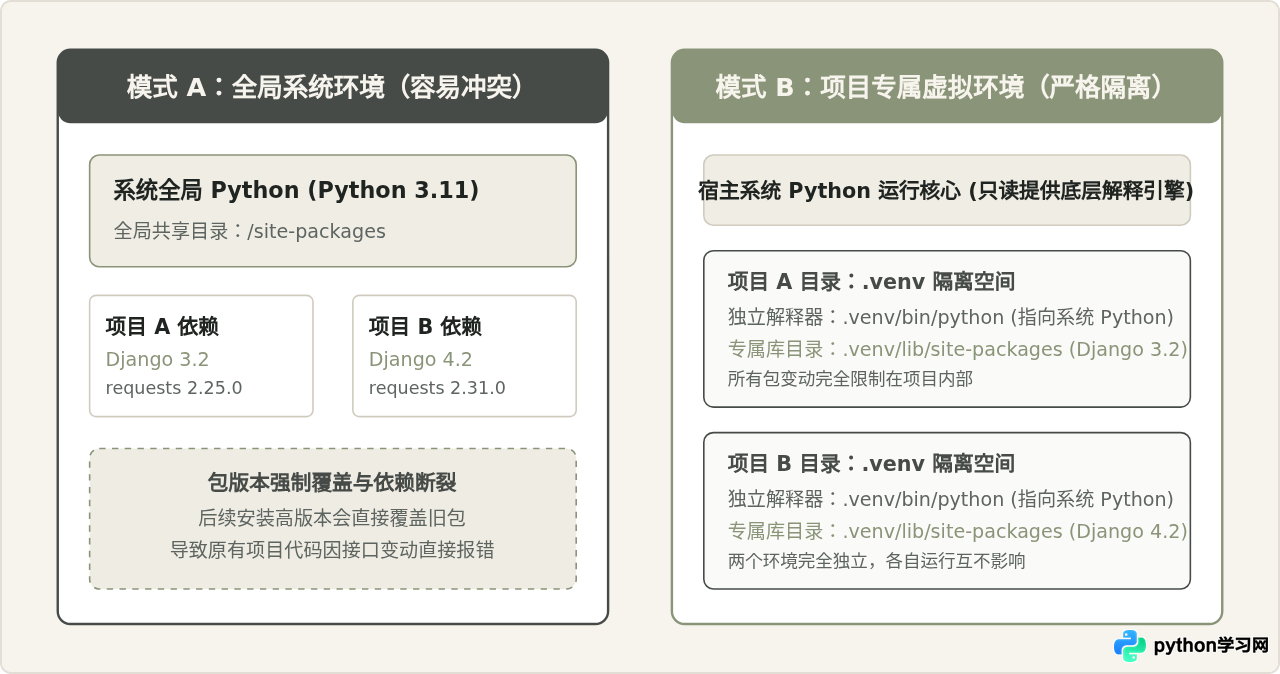Click '宿主系统 Python 运行核心' box text
Image resolution: width=1280 pixels, height=674 pixels.
coord(946,190)
